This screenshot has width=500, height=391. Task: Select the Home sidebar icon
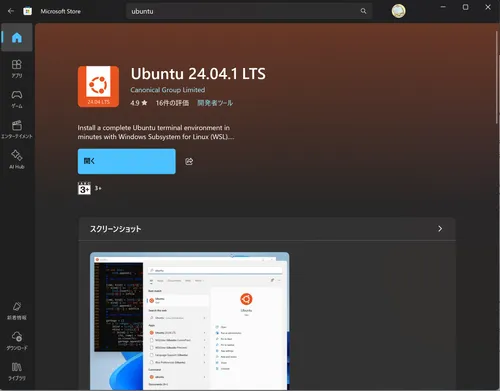pos(17,37)
